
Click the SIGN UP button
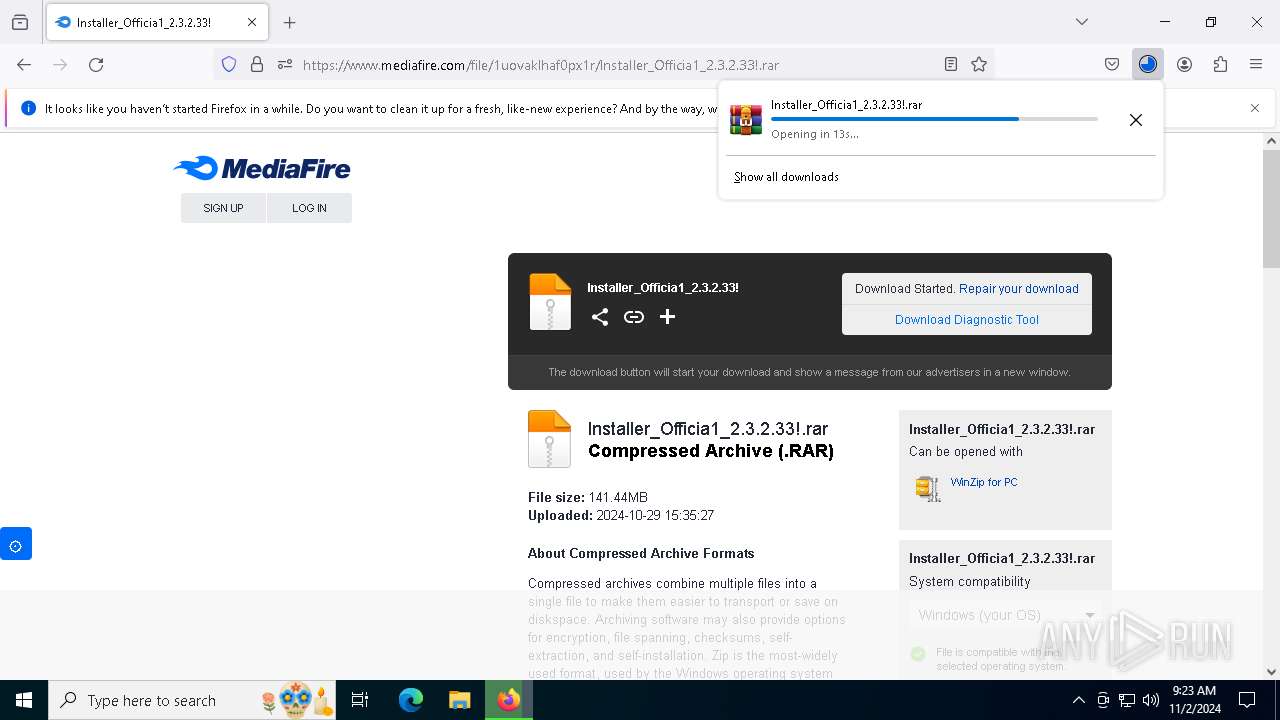coord(223,208)
